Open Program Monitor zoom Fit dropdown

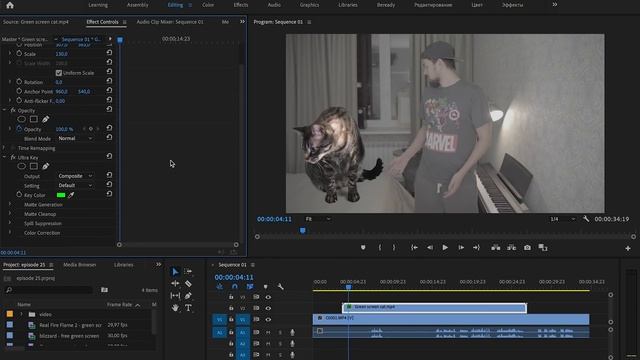click(x=318, y=219)
